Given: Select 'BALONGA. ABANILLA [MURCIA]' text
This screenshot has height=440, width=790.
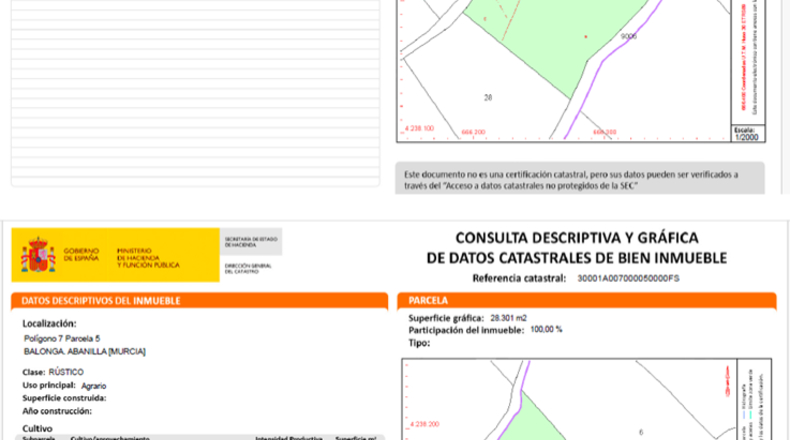Looking at the screenshot, I should [85, 351].
